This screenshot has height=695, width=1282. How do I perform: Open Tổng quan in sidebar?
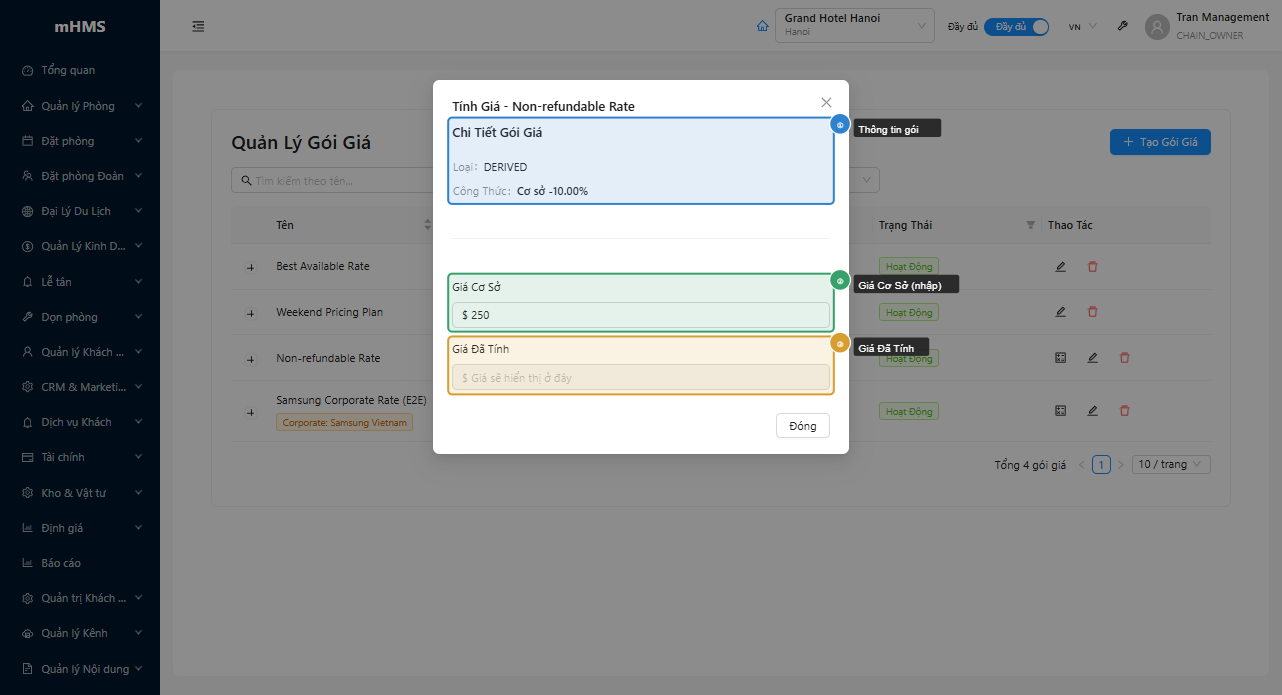pyautogui.click(x=68, y=70)
